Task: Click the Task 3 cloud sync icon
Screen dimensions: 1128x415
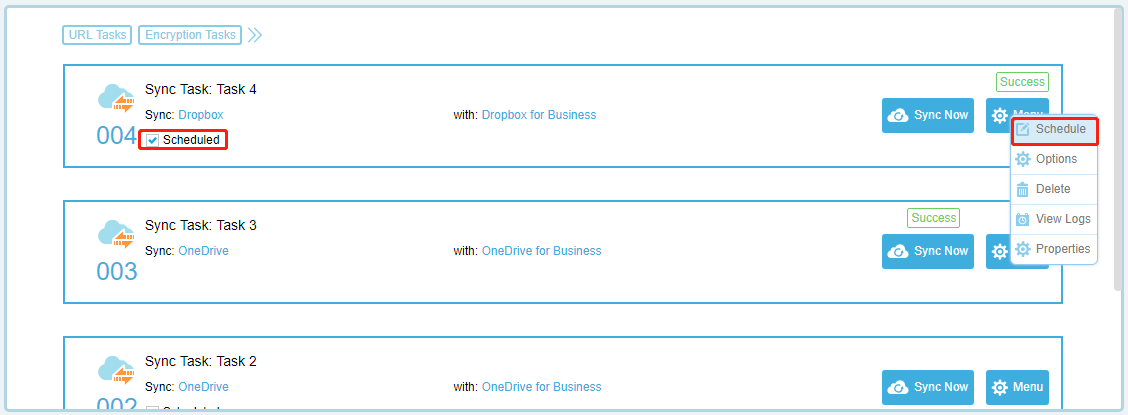Action: coord(116,236)
